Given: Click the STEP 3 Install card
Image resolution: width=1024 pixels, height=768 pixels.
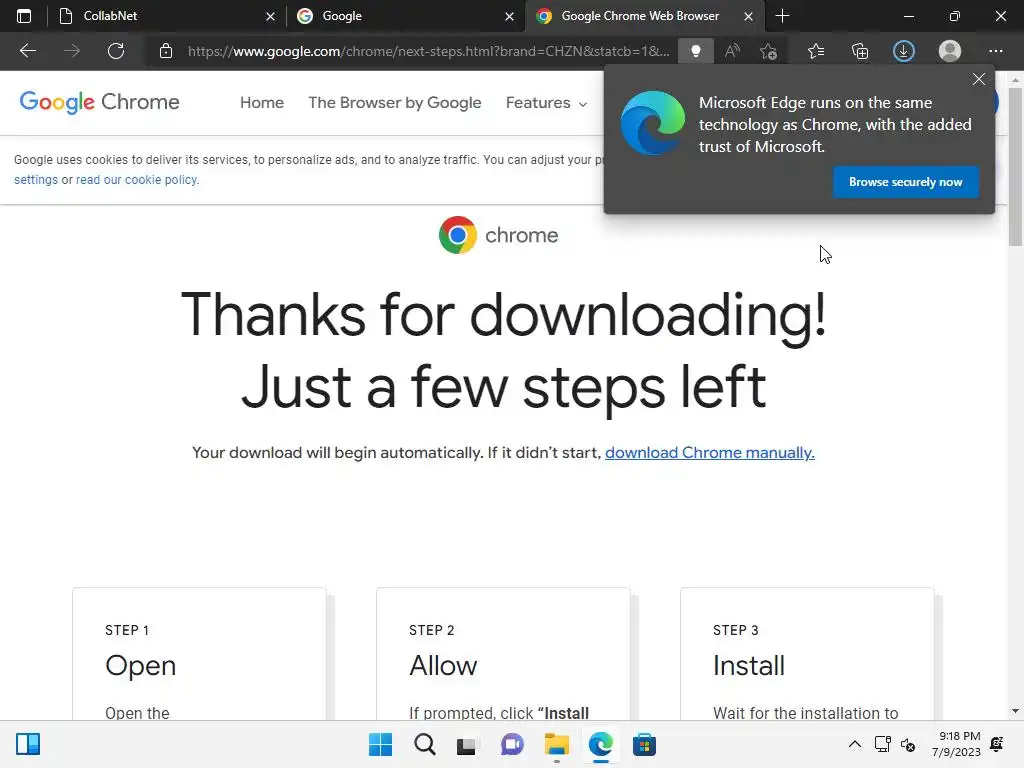Looking at the screenshot, I should point(807,654).
